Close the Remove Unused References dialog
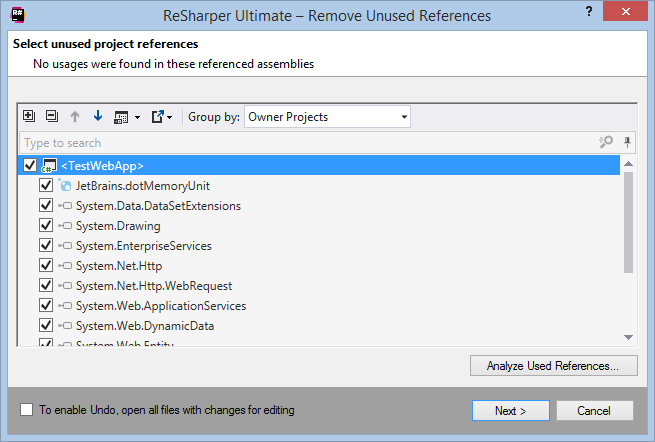The width and height of the screenshot is (655, 442). tap(625, 11)
